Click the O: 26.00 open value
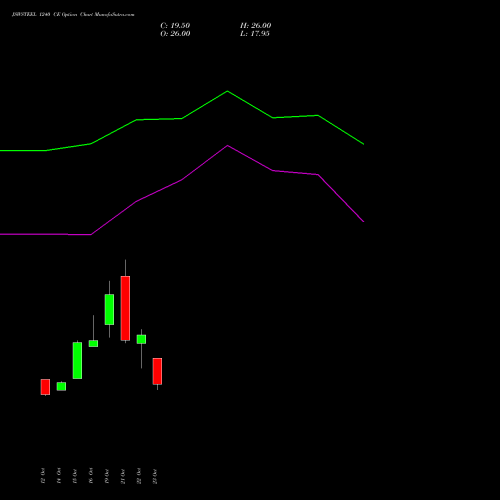 pos(175,33)
